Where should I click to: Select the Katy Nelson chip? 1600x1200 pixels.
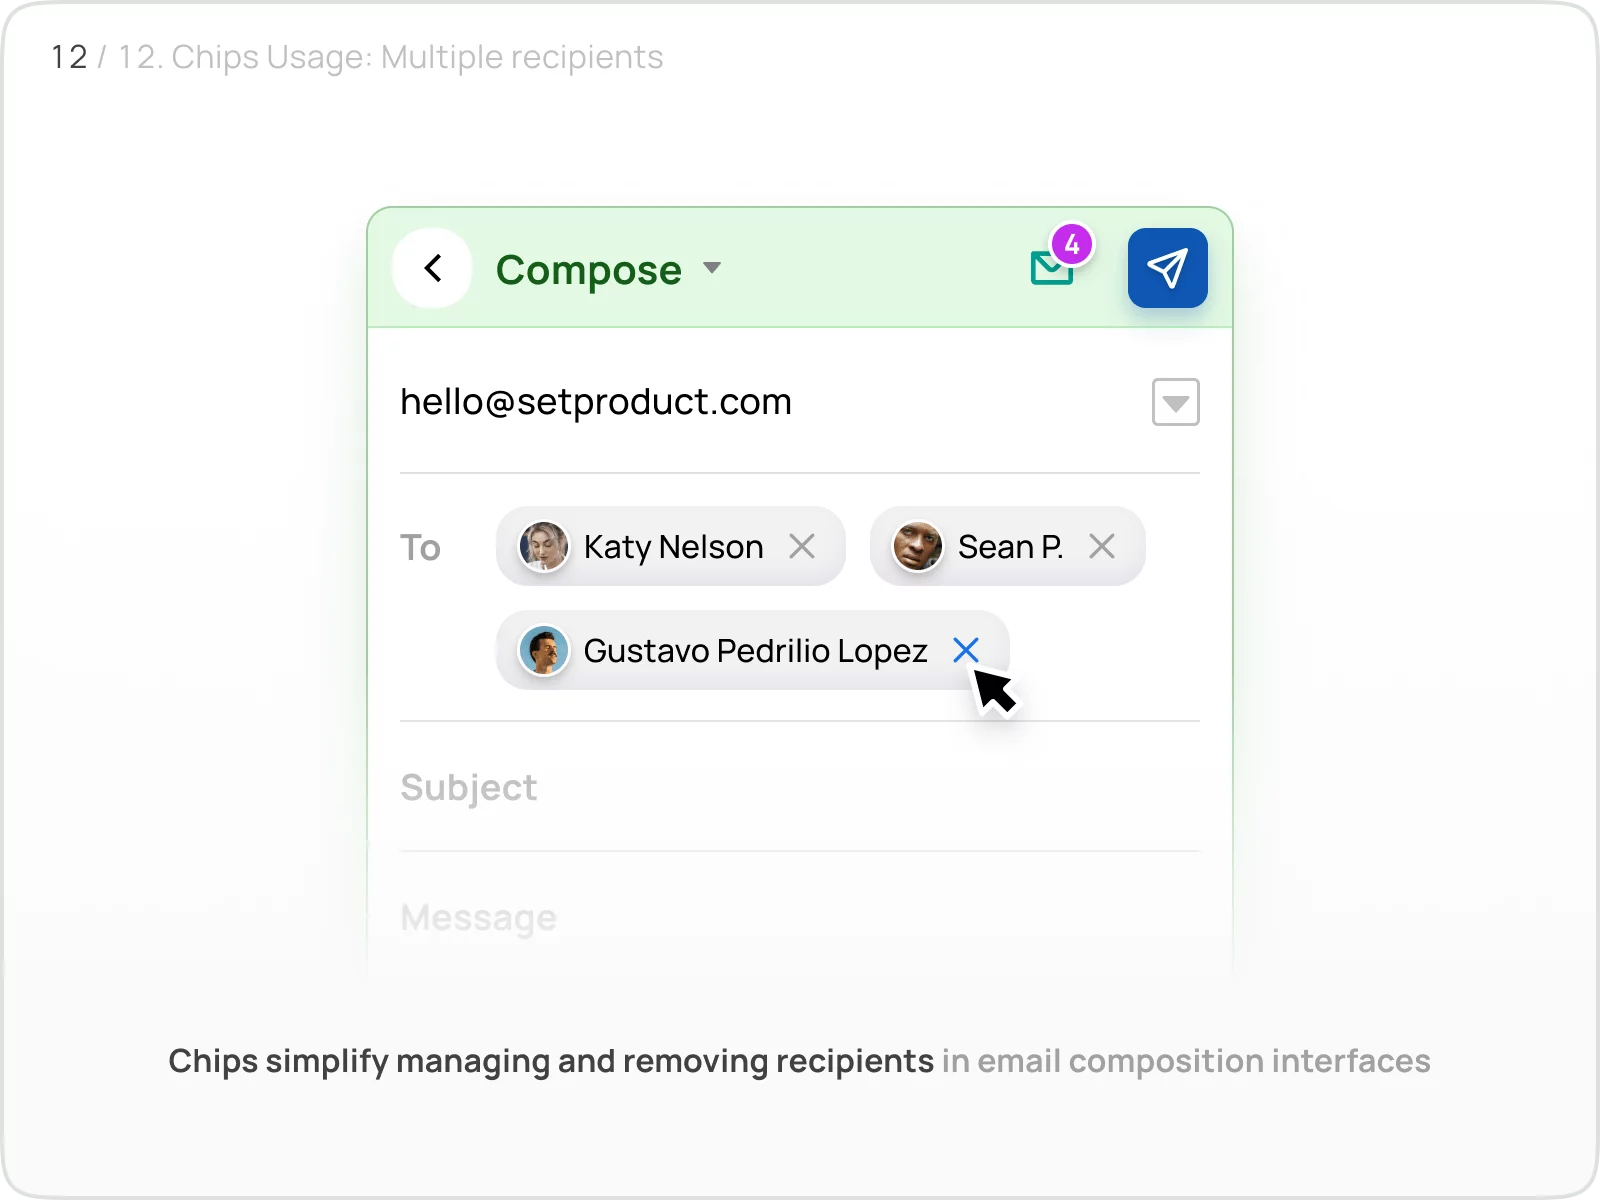pos(672,546)
